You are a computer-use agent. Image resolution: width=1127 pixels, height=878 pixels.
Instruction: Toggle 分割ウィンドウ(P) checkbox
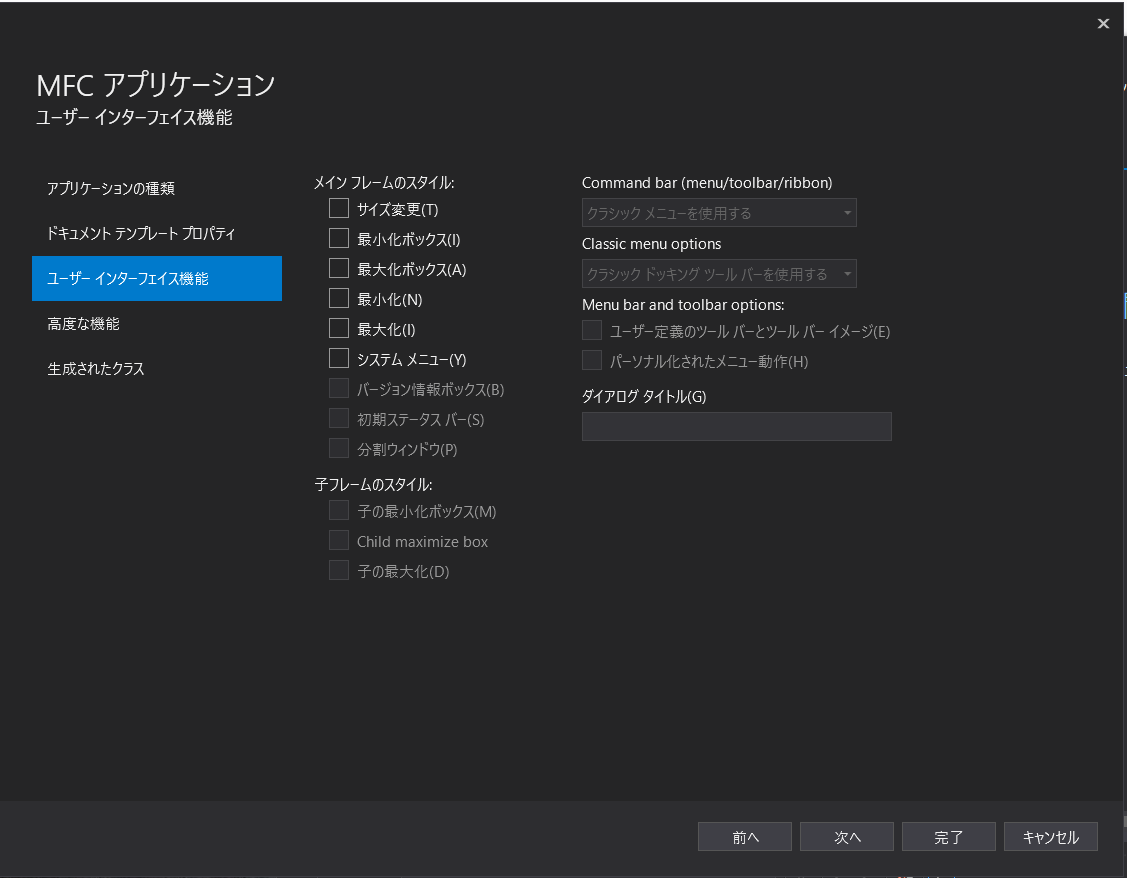[339, 448]
